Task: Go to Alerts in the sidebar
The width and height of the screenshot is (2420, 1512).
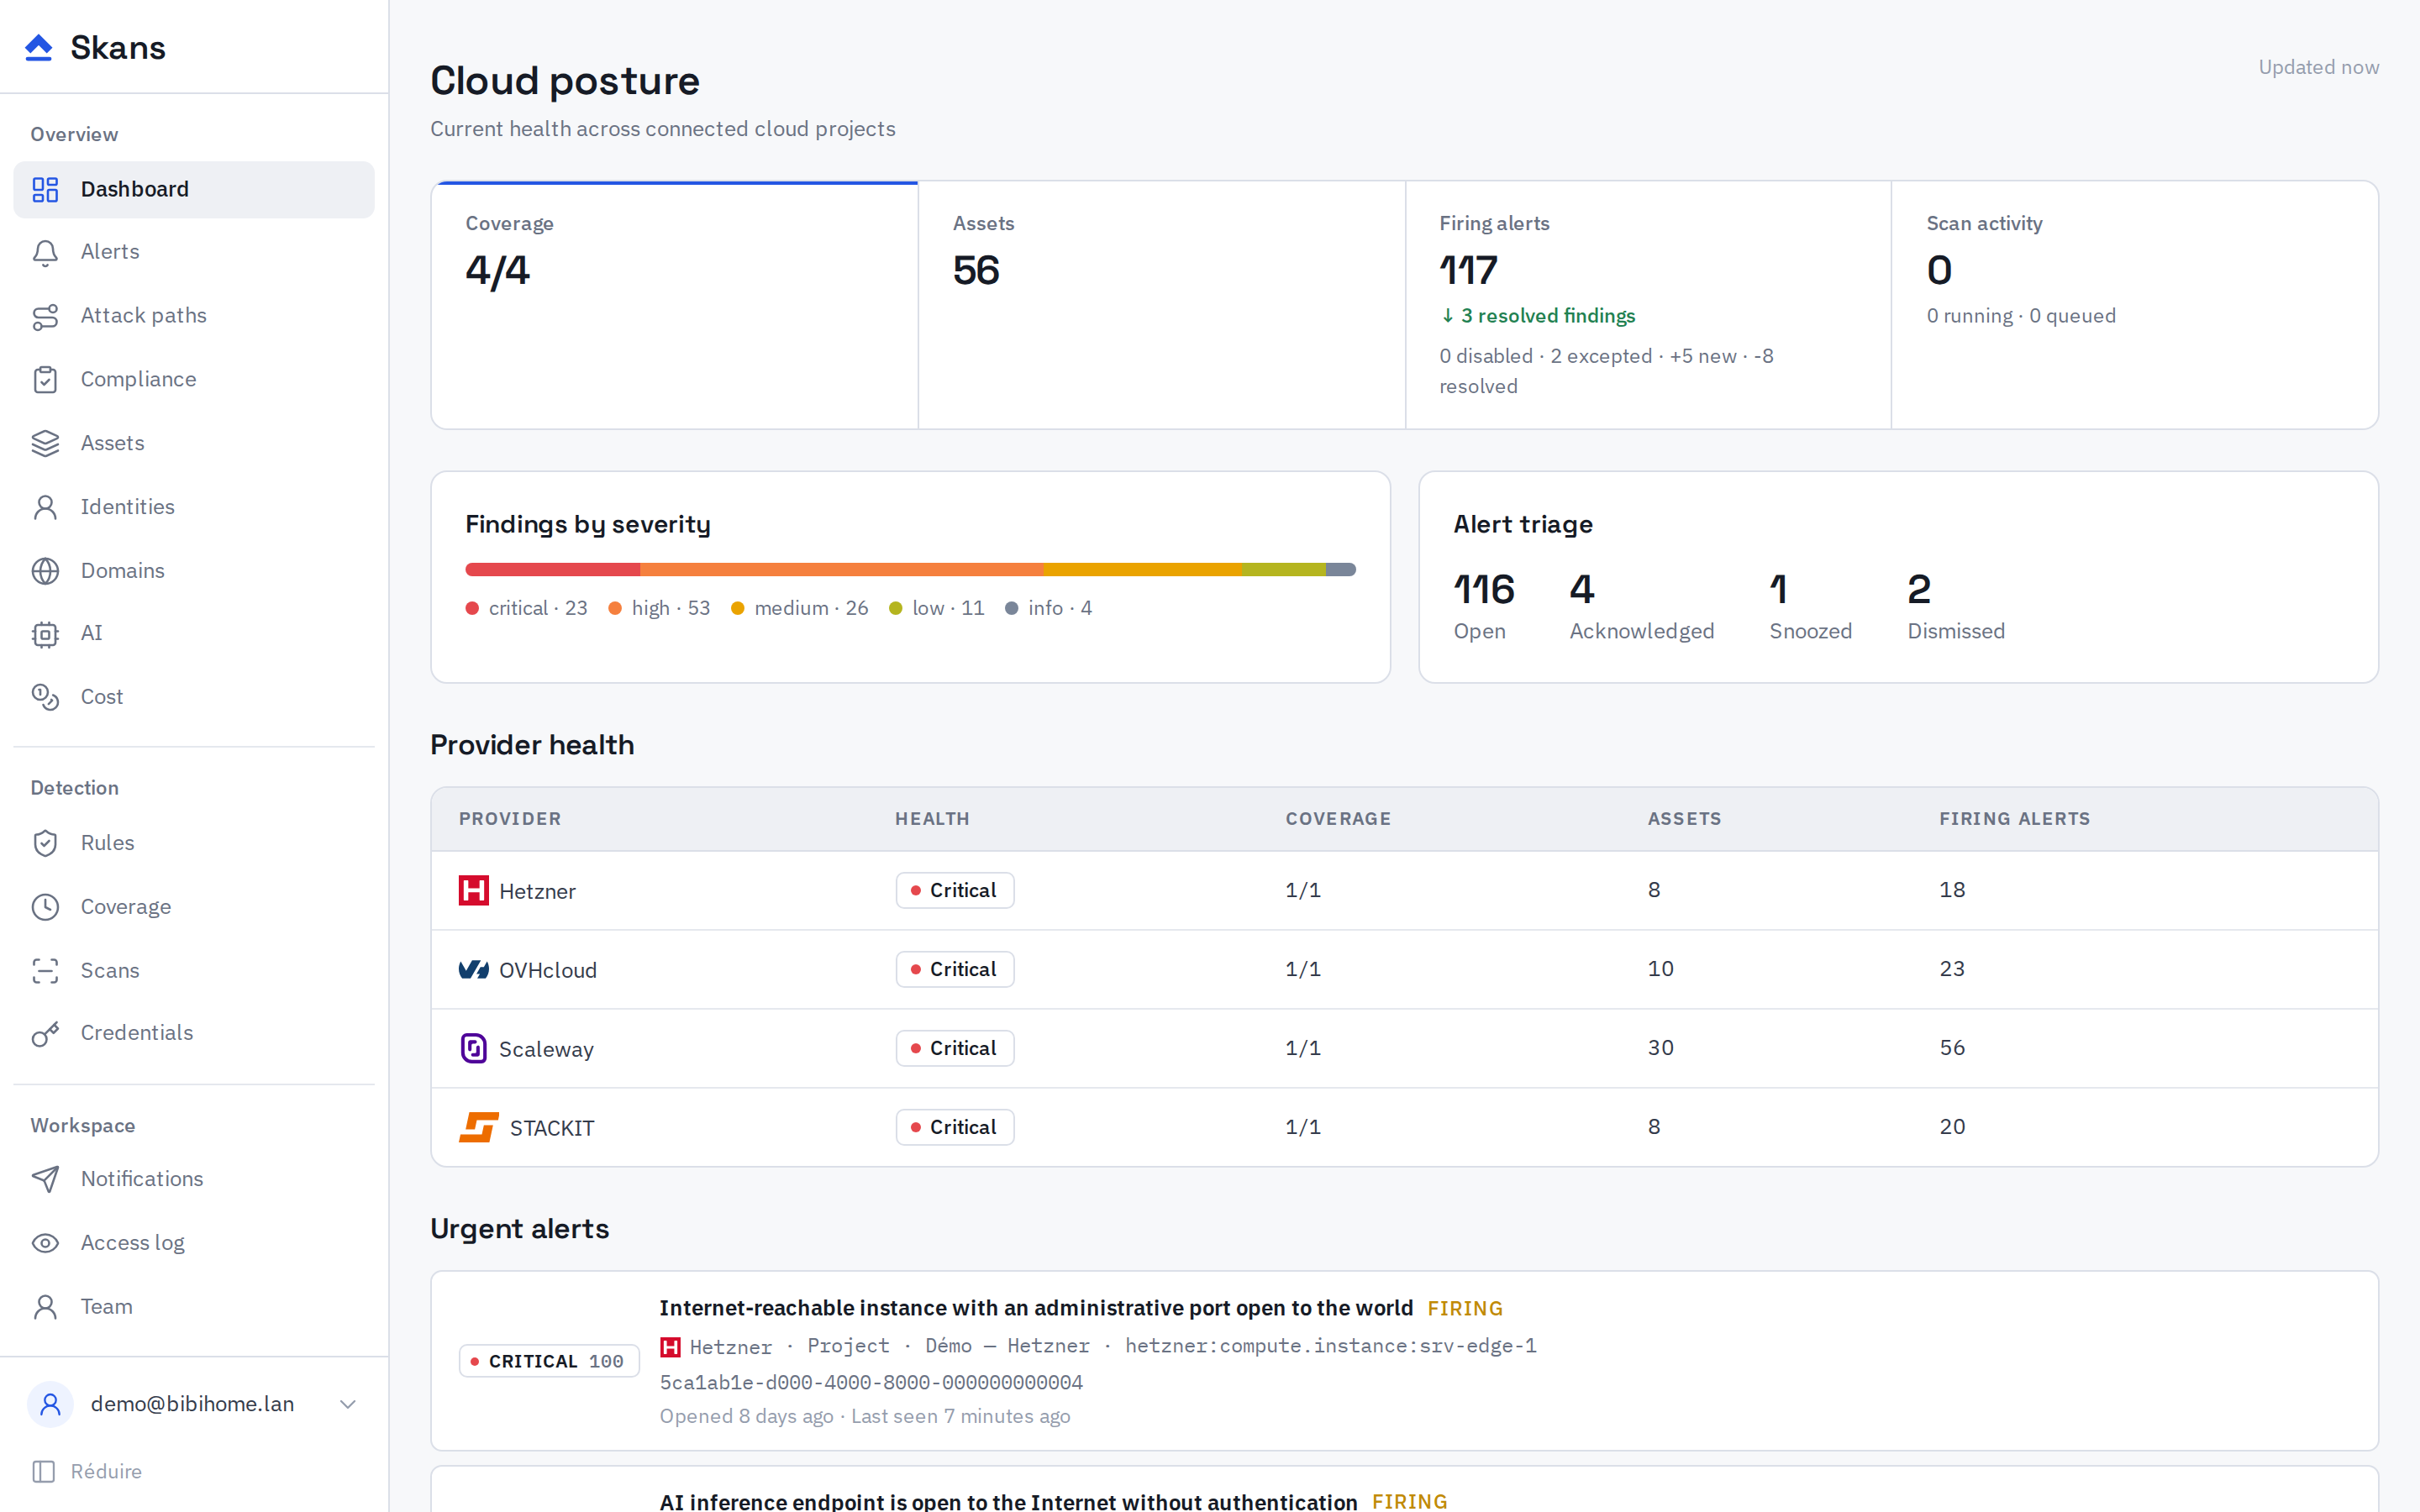Action: (194, 252)
